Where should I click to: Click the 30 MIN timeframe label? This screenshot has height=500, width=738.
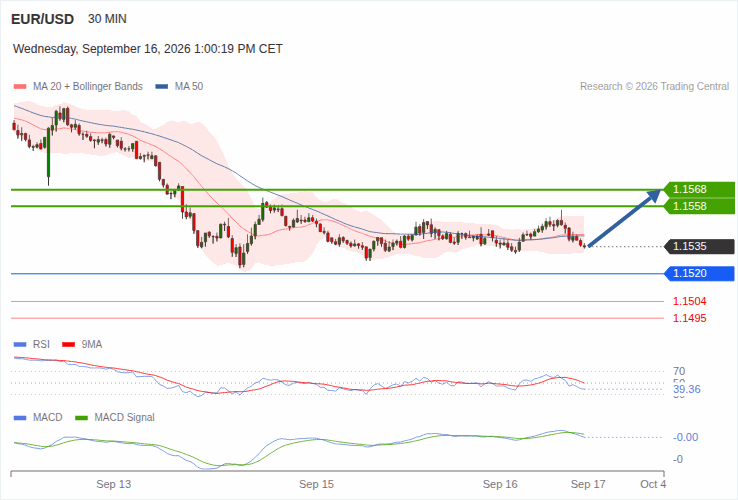(107, 19)
